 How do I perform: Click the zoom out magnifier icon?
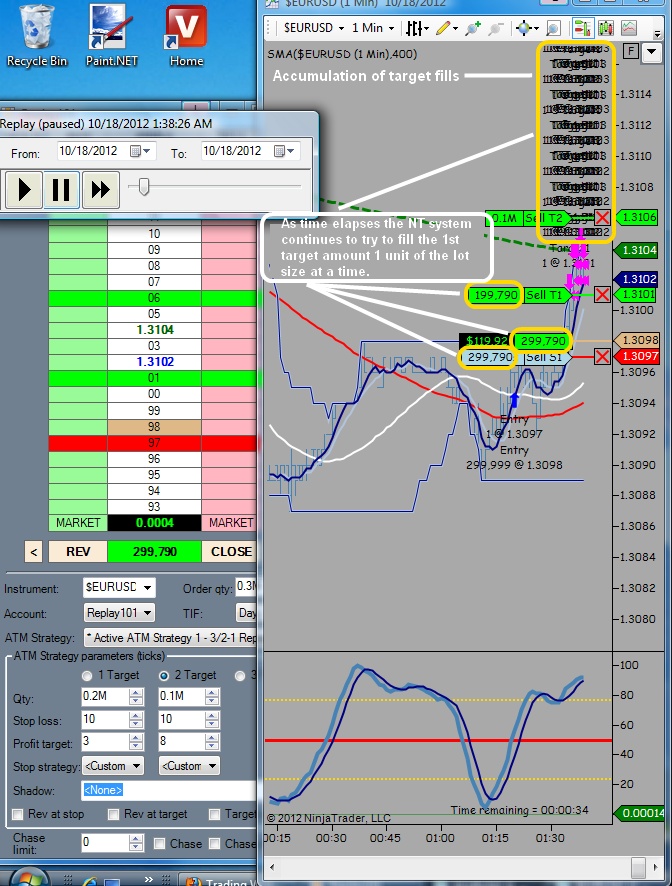(496, 28)
